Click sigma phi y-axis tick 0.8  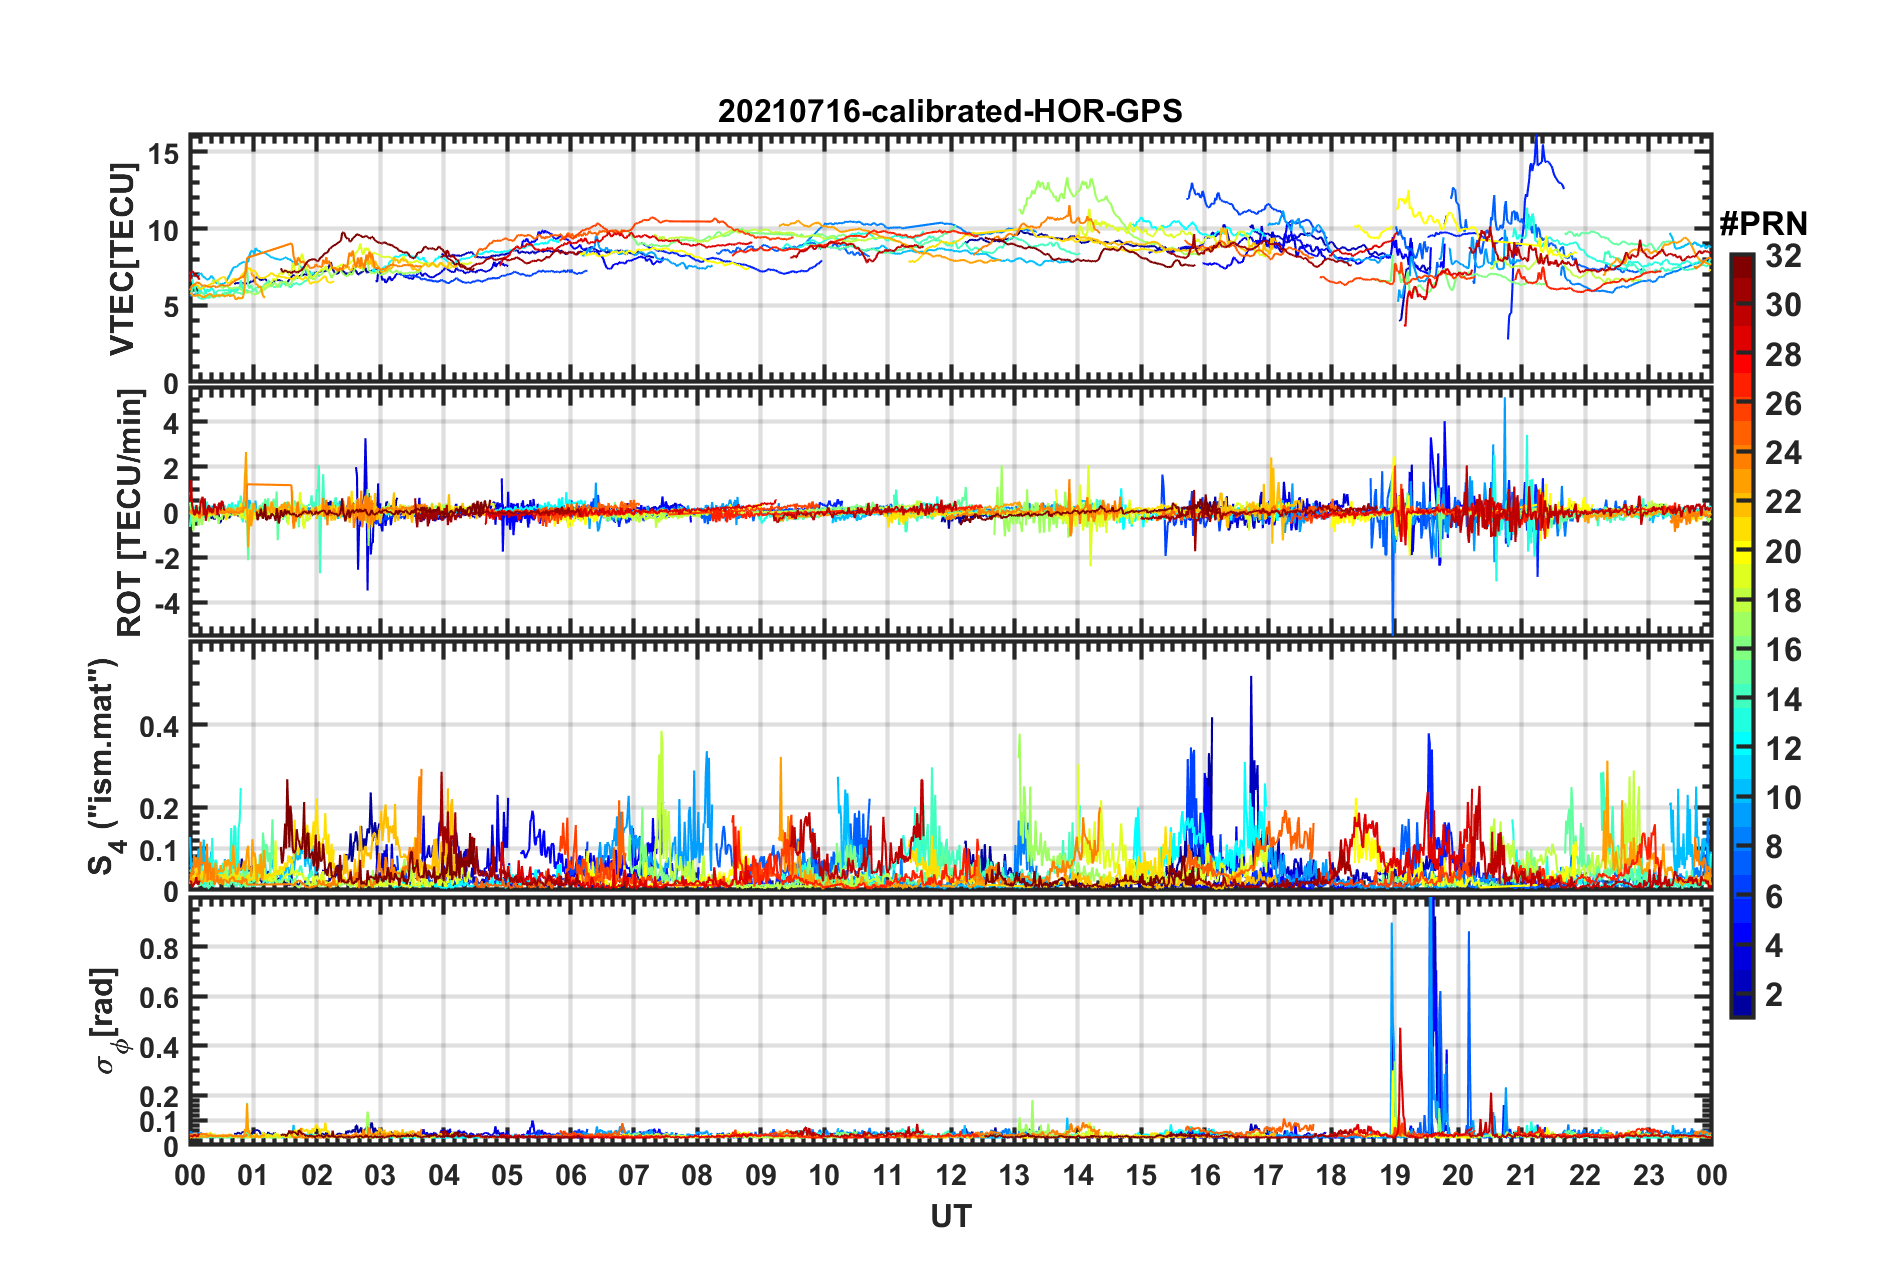159,947
